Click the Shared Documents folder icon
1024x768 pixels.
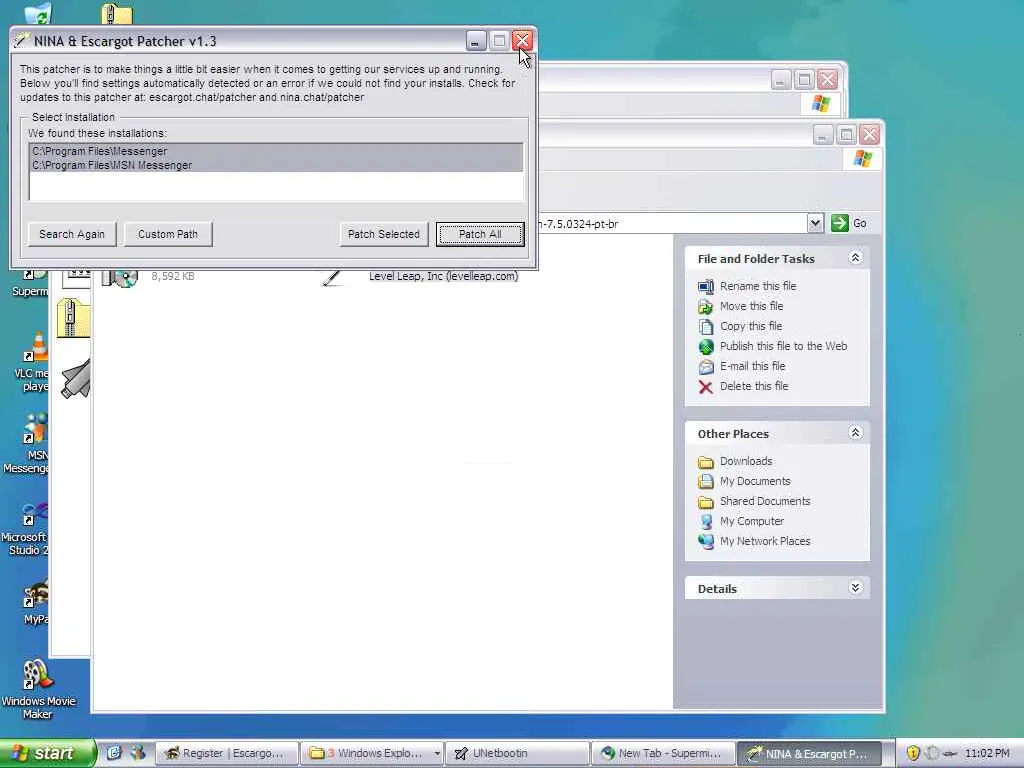705,502
